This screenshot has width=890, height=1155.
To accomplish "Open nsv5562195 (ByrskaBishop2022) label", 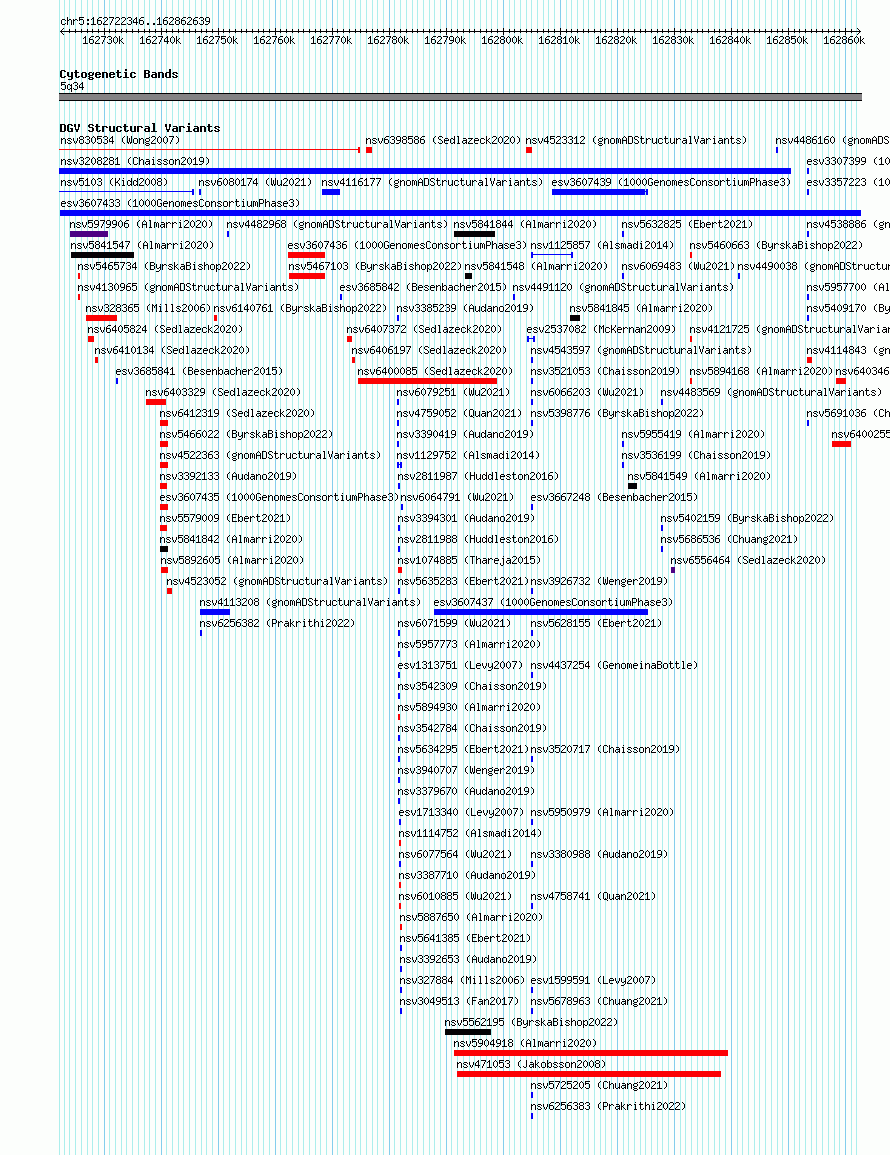I will (531, 1022).
